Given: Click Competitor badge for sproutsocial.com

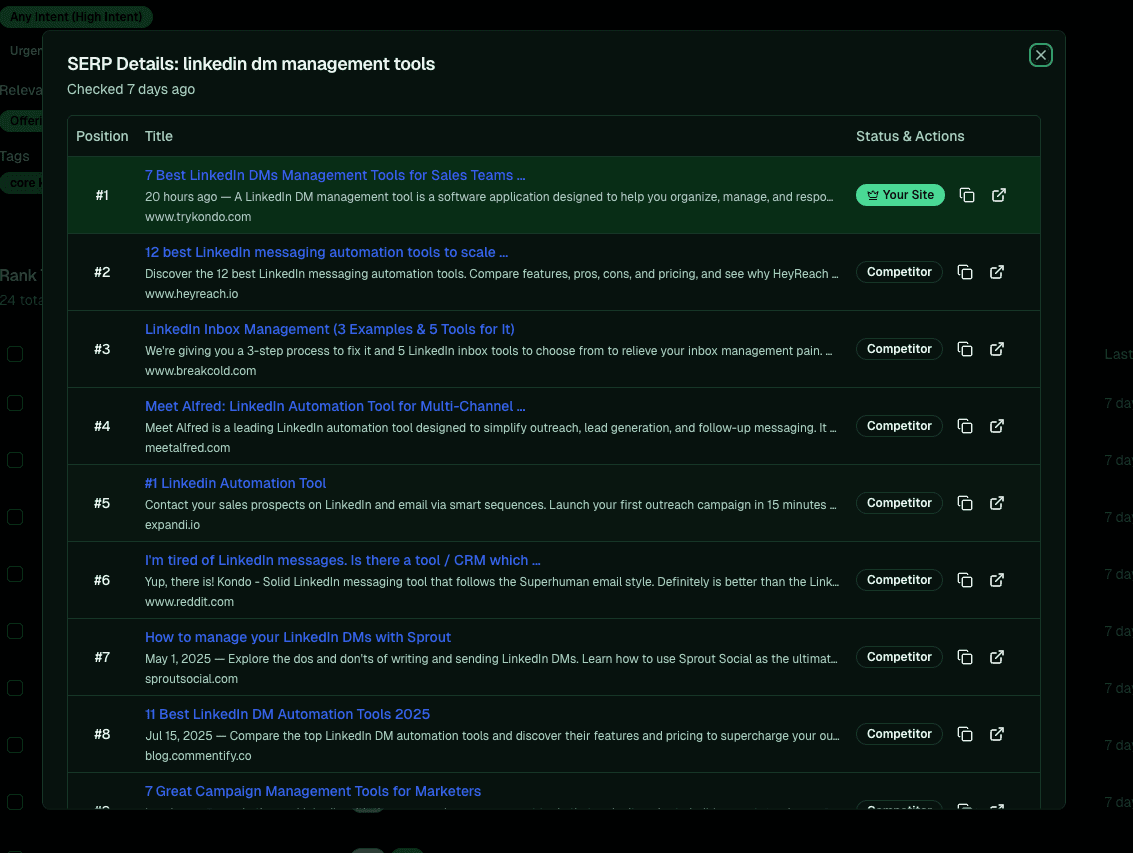Looking at the screenshot, I should [x=899, y=657].
